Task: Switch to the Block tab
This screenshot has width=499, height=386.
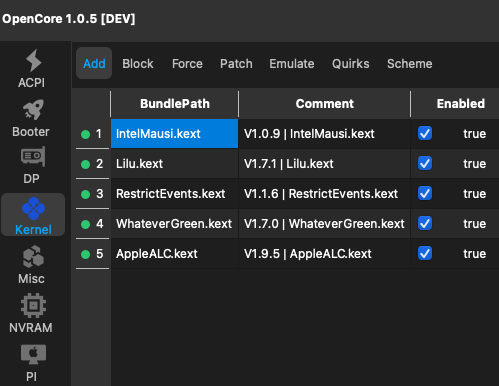Action: point(138,64)
